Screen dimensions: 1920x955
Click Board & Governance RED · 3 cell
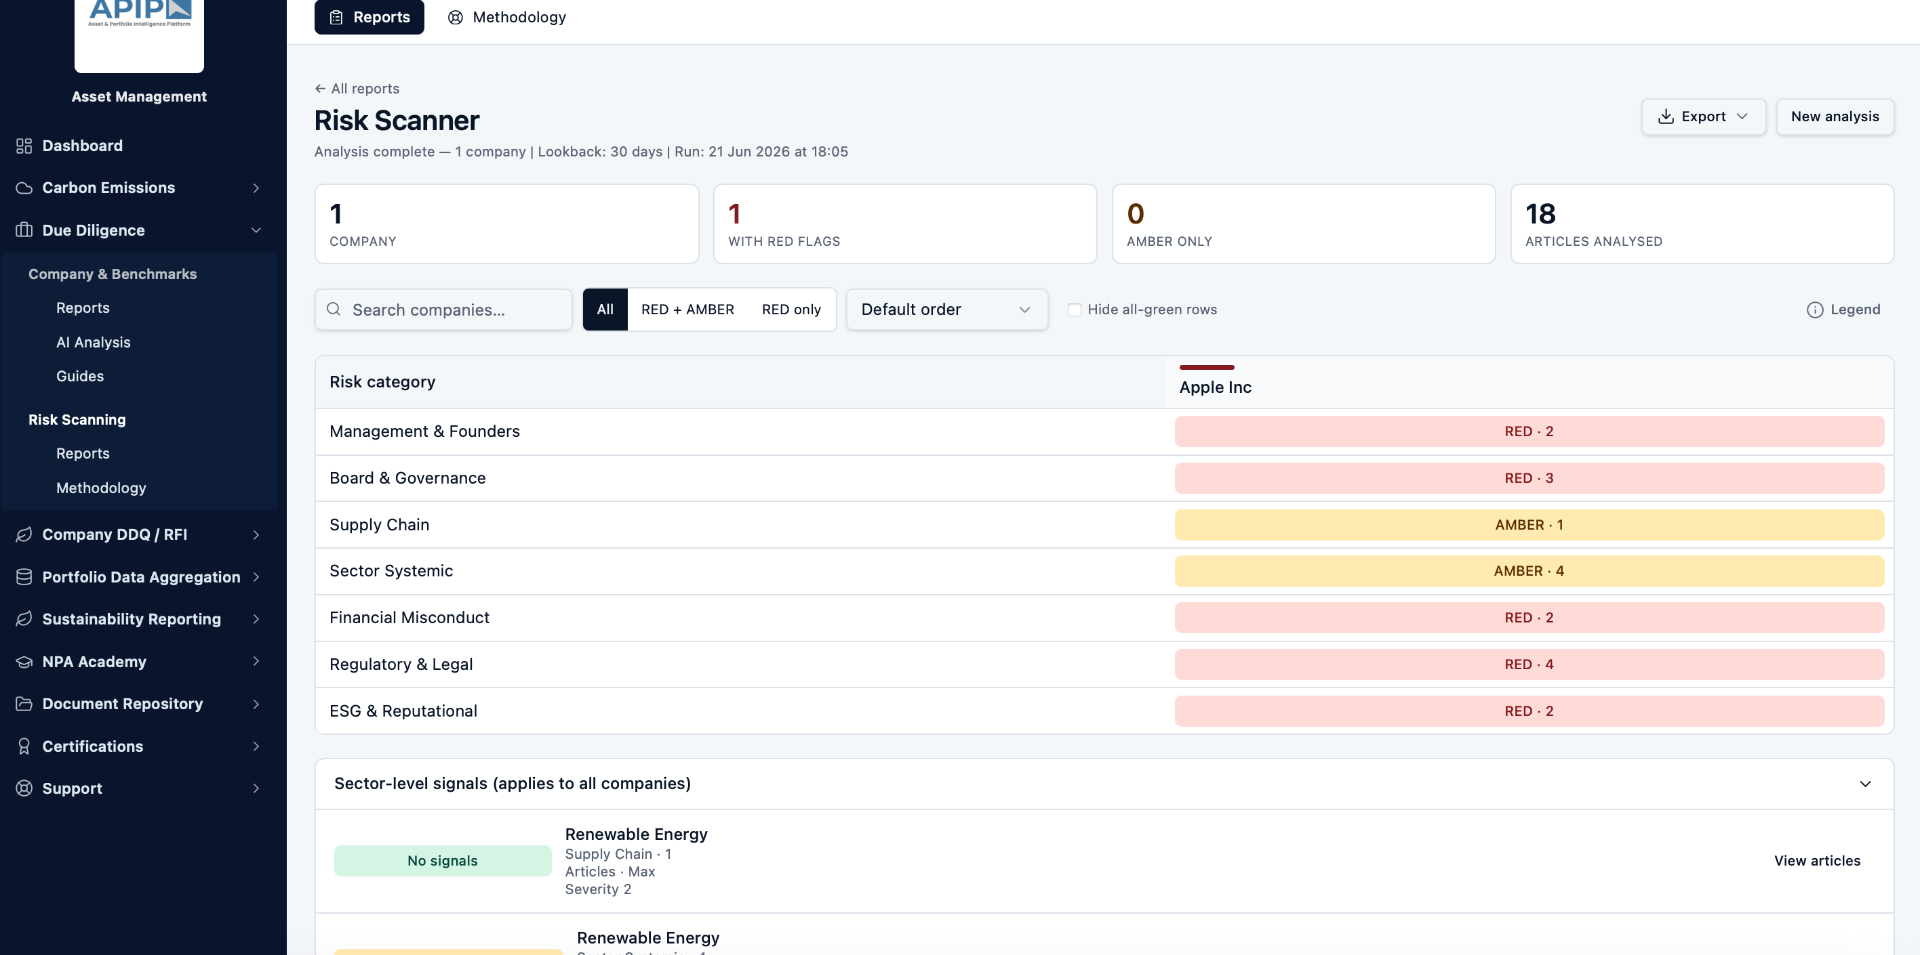[x=1529, y=478]
